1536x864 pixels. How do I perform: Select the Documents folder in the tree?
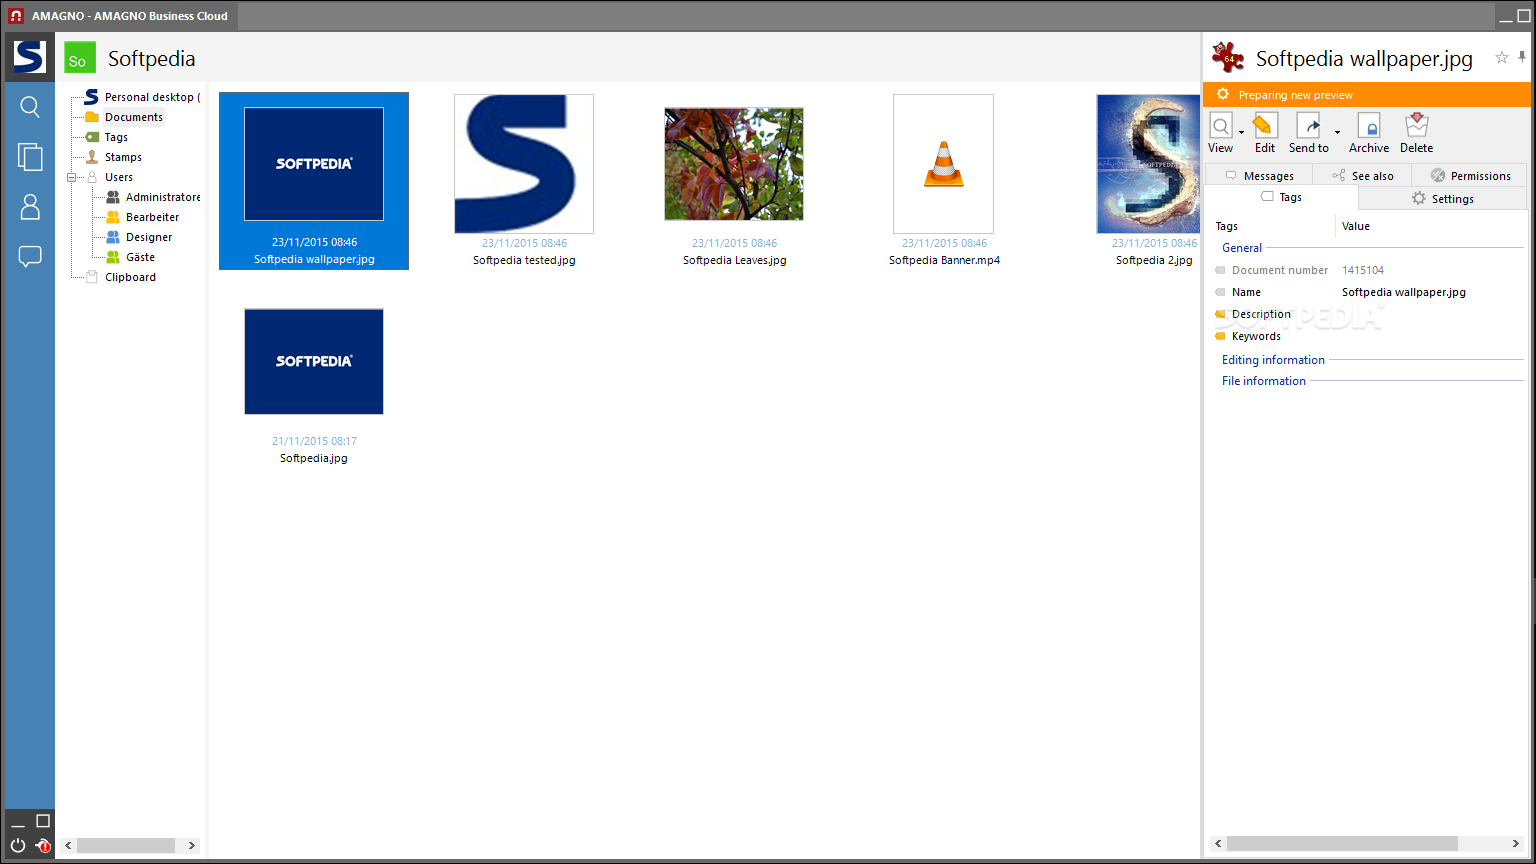tap(124, 117)
